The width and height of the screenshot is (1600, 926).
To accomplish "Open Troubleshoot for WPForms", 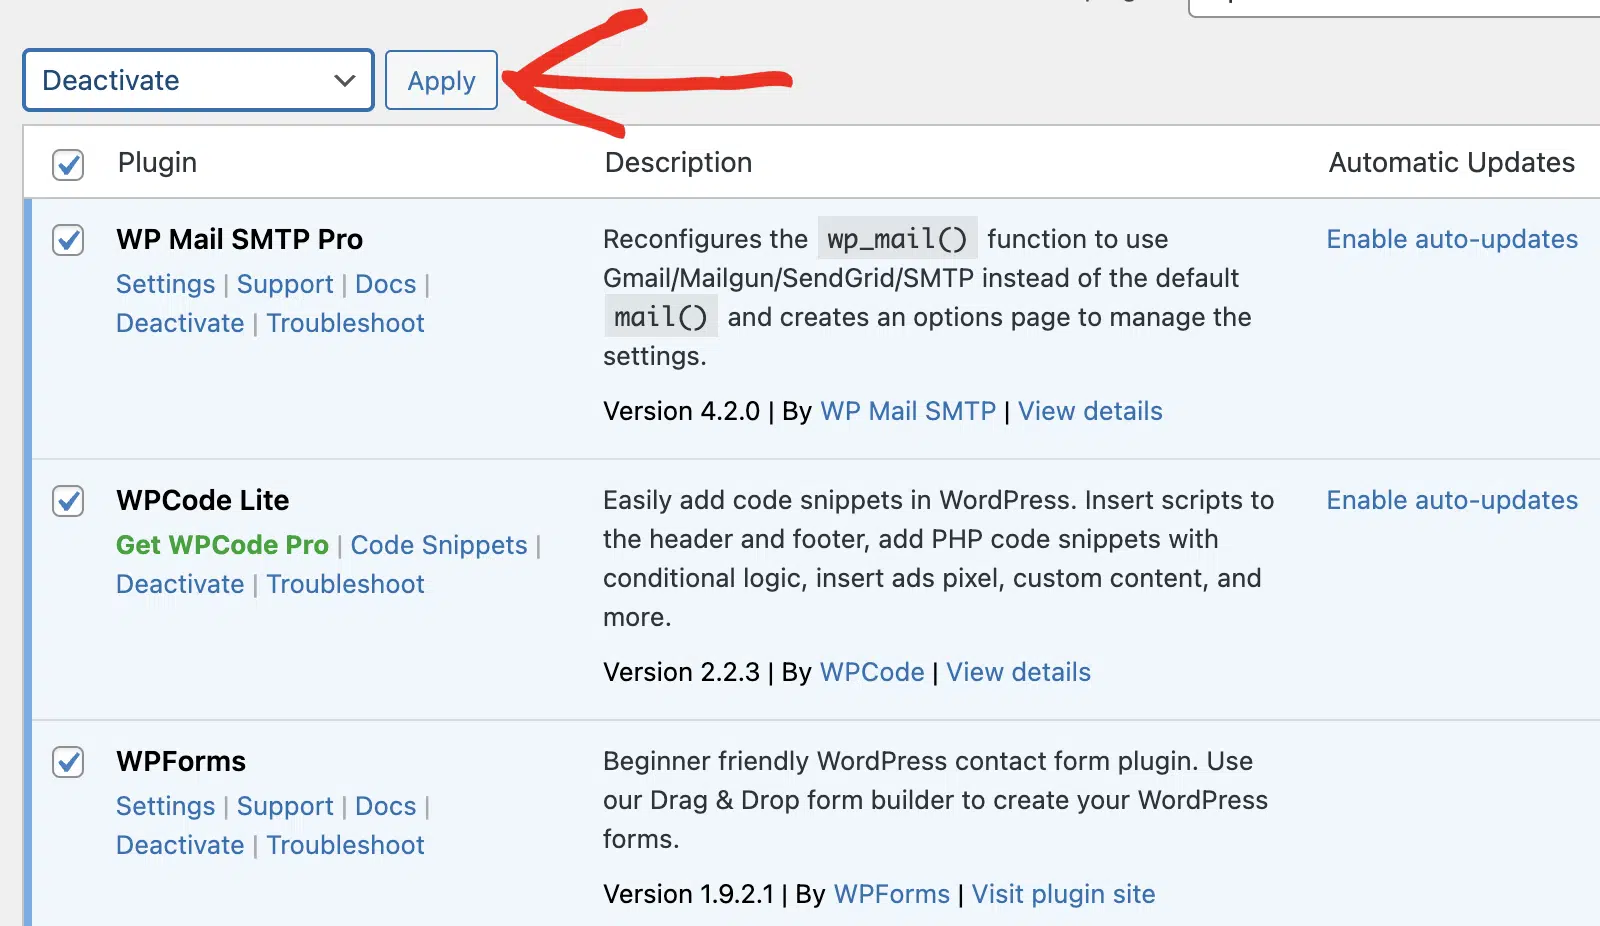I will click(345, 845).
